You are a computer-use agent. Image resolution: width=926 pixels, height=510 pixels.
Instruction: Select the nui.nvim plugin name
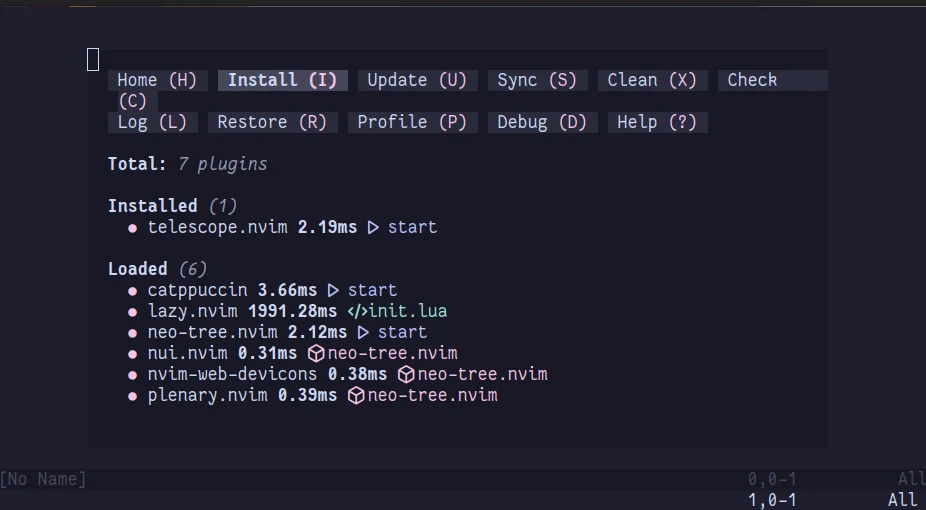click(187, 354)
